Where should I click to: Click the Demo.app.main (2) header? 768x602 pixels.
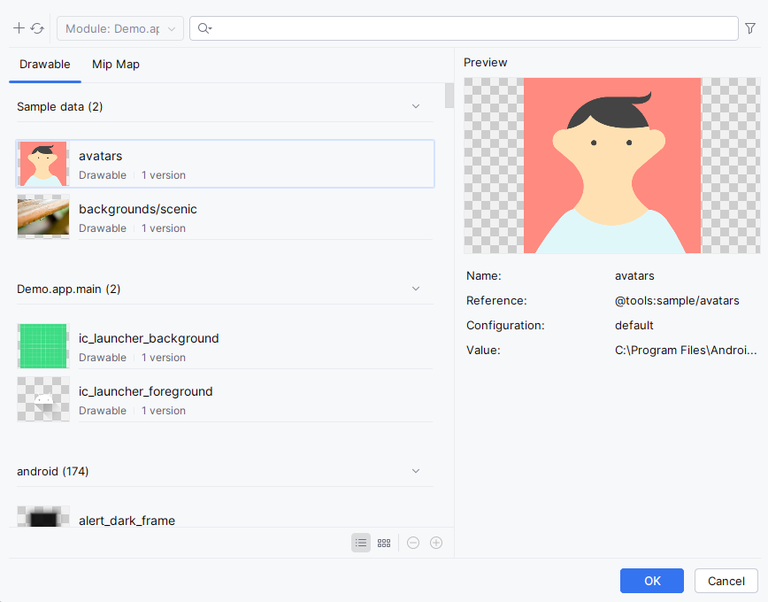pos(69,289)
